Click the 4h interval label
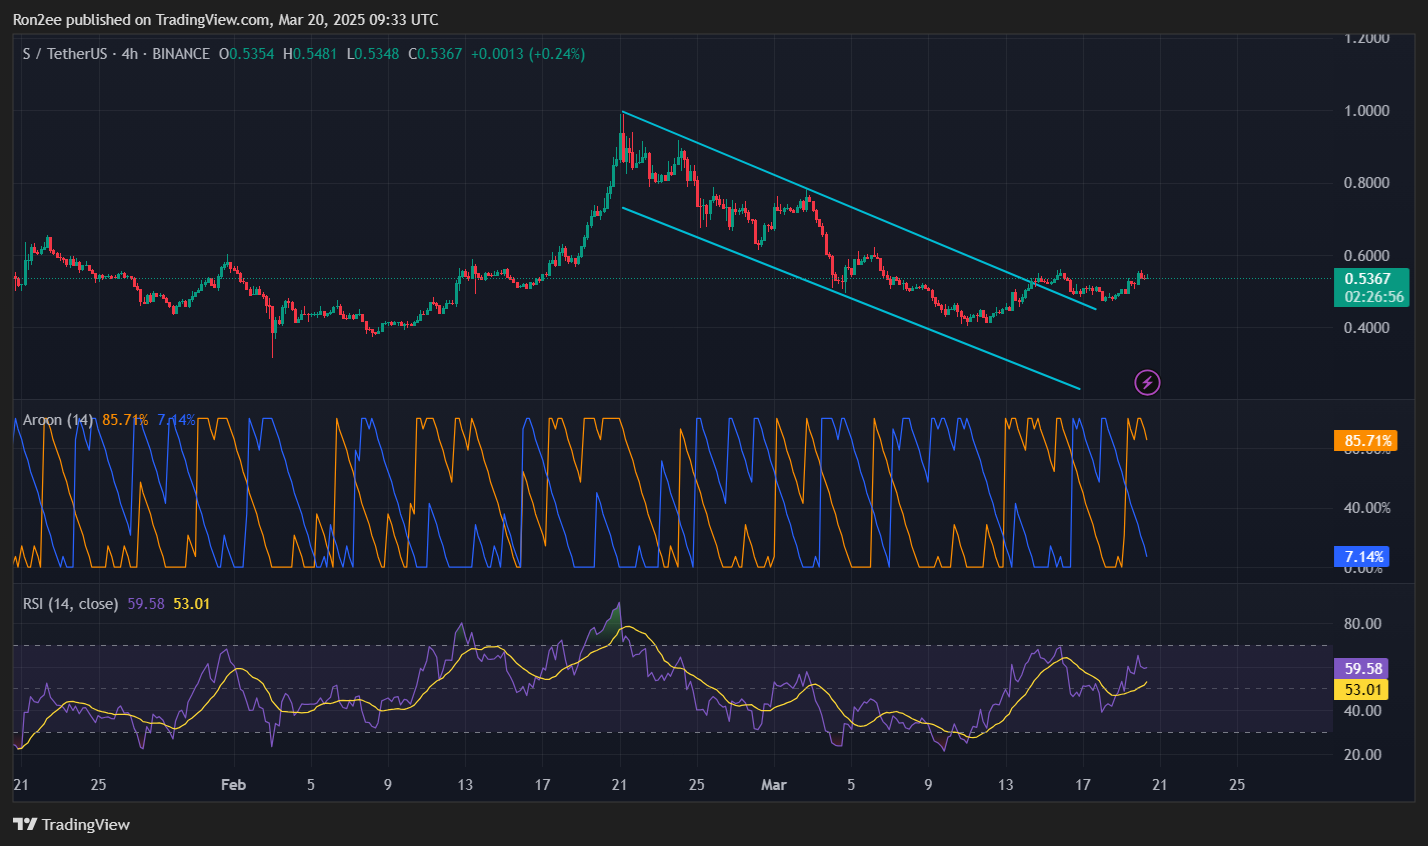This screenshot has height=846, width=1428. pos(130,54)
